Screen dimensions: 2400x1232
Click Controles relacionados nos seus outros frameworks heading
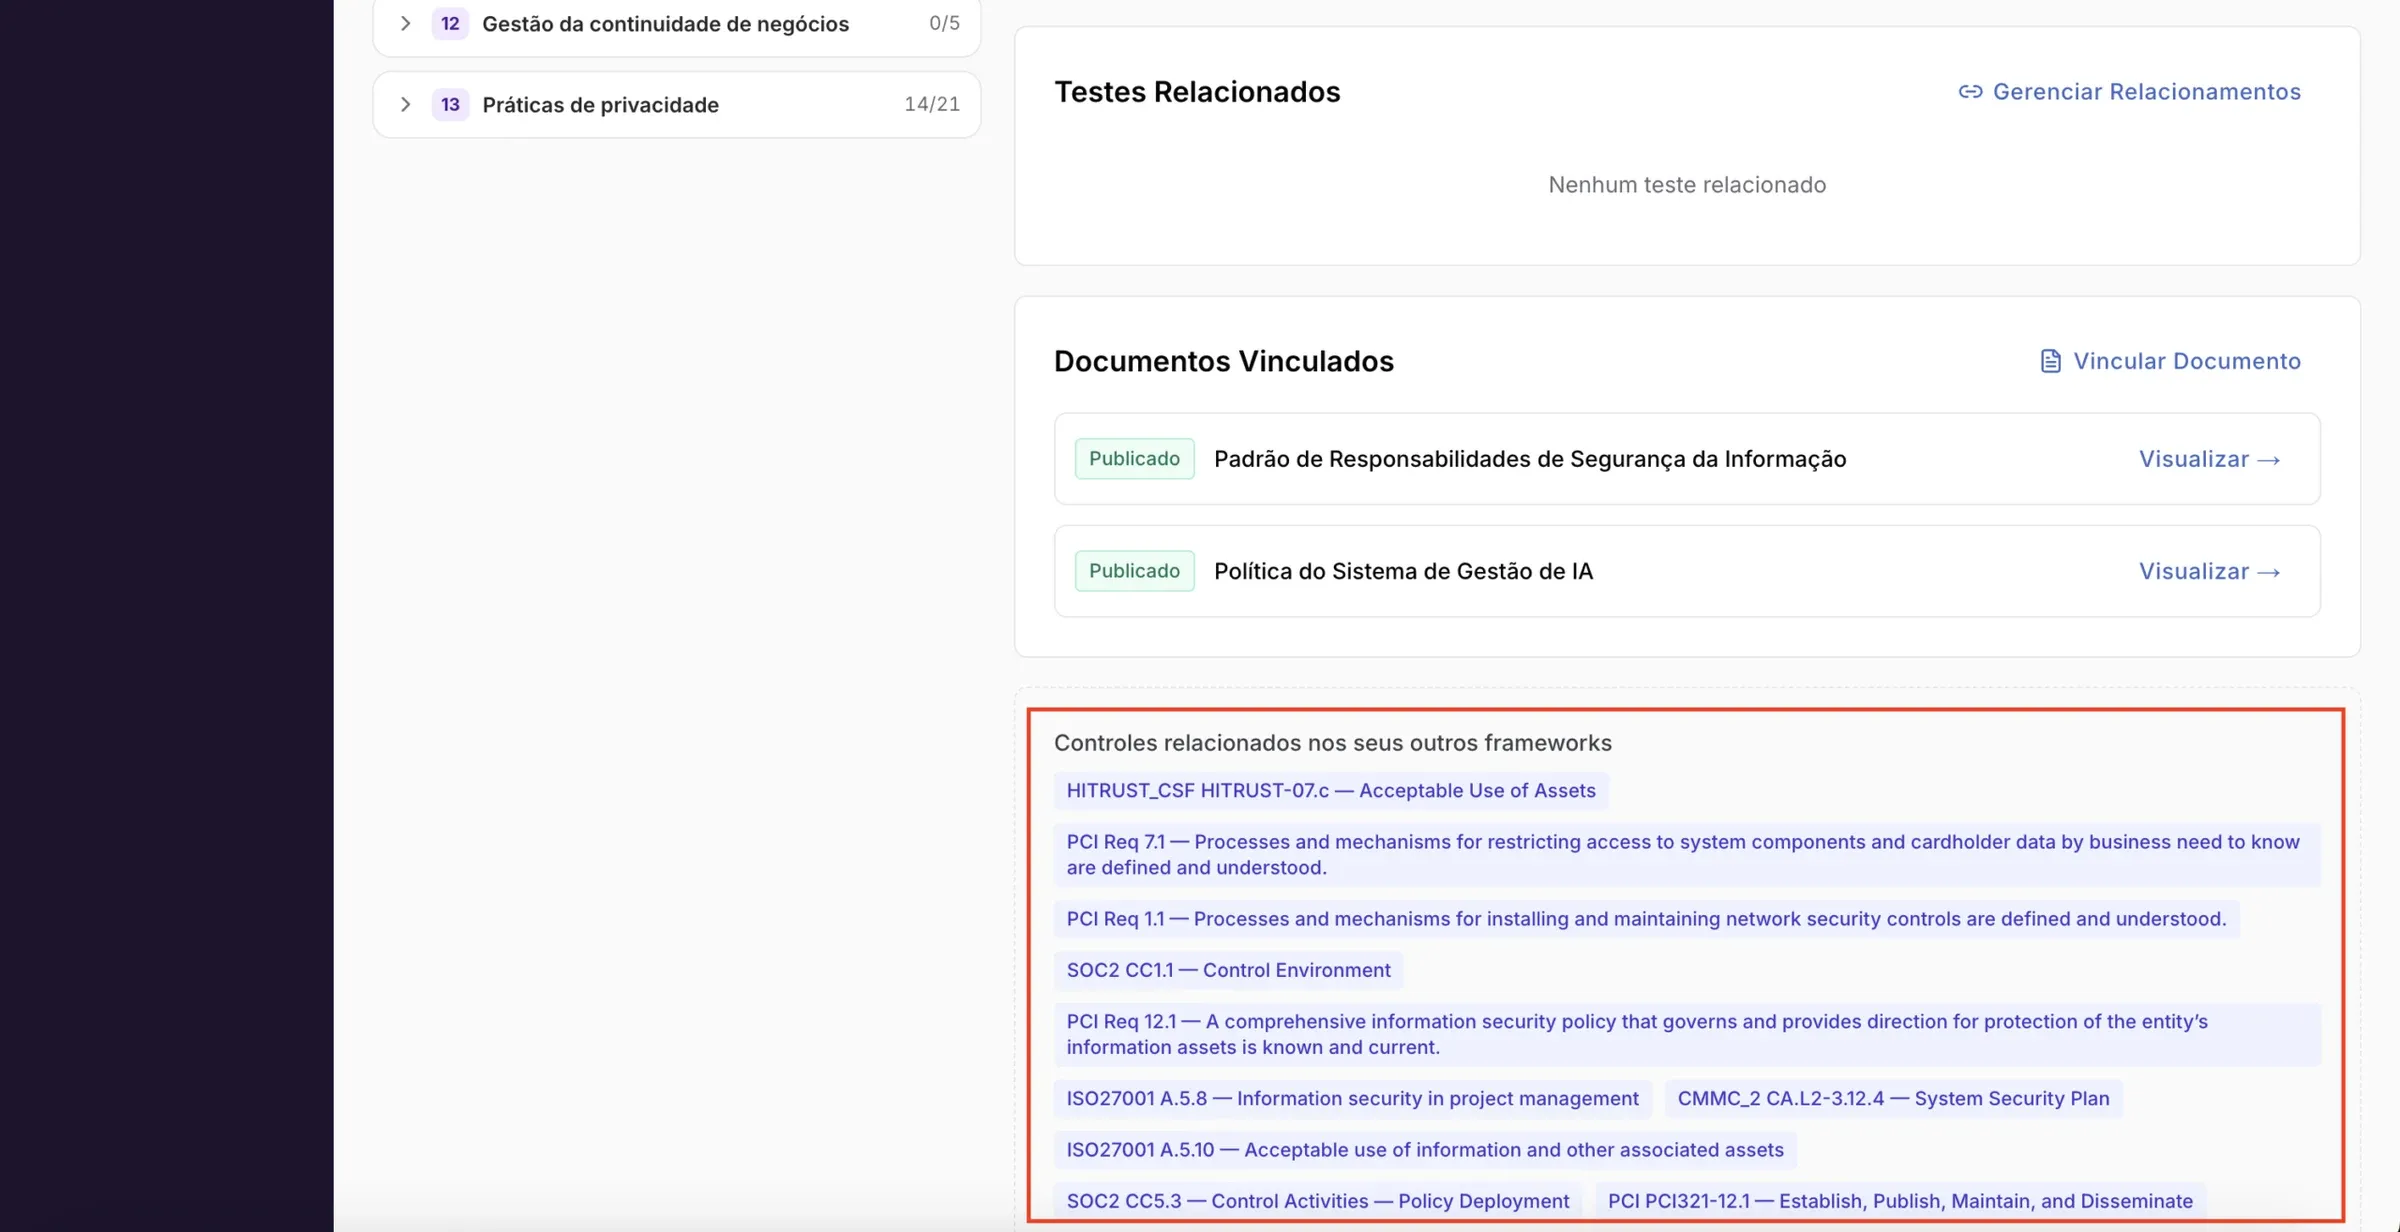point(1333,743)
